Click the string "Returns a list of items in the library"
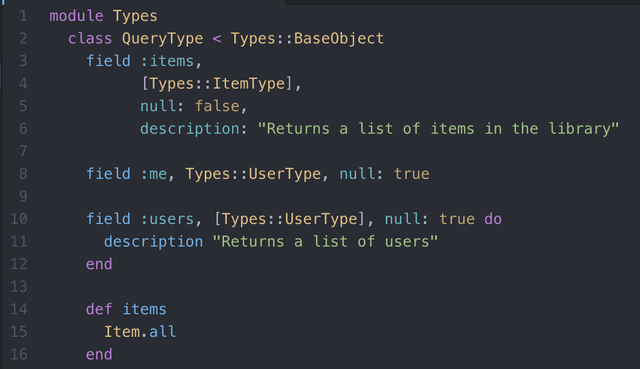Image resolution: width=640 pixels, height=369 pixels. tap(438, 129)
